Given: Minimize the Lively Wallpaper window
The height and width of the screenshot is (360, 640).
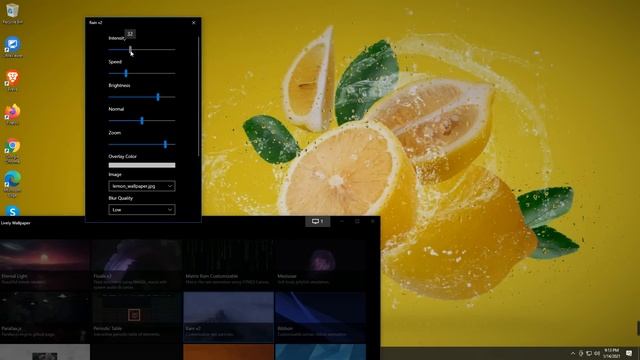Looking at the screenshot, I should (x=342, y=221).
